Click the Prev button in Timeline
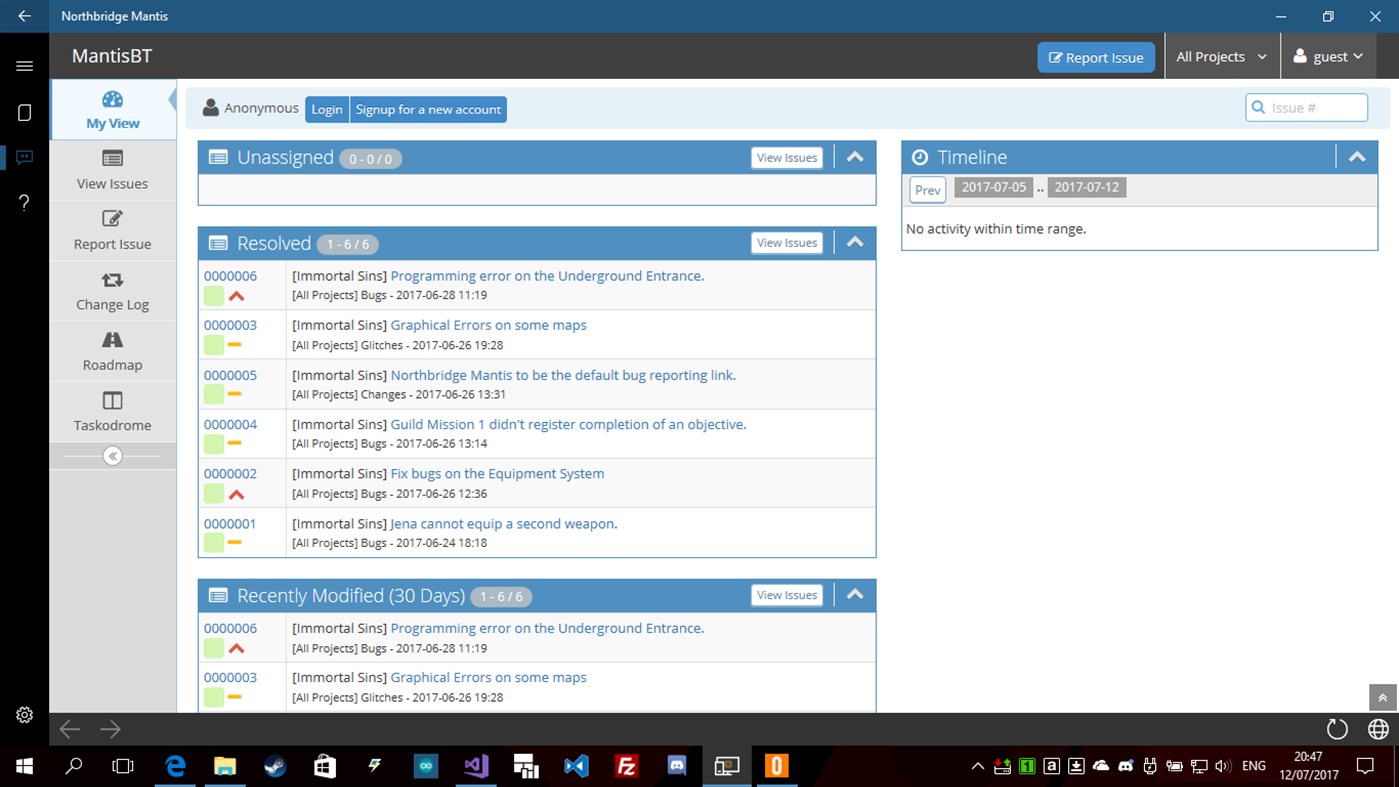Image resolution: width=1399 pixels, height=787 pixels. tap(928, 190)
